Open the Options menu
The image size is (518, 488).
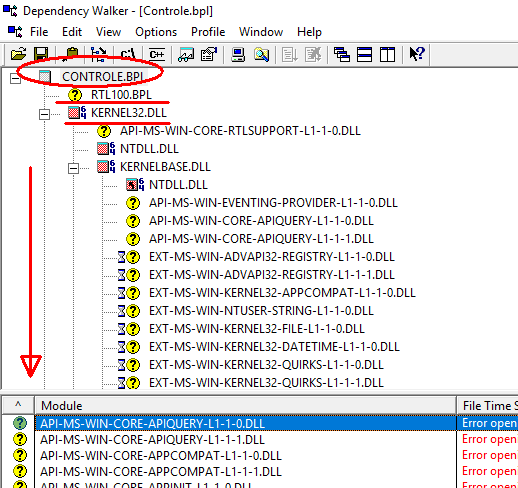[156, 32]
